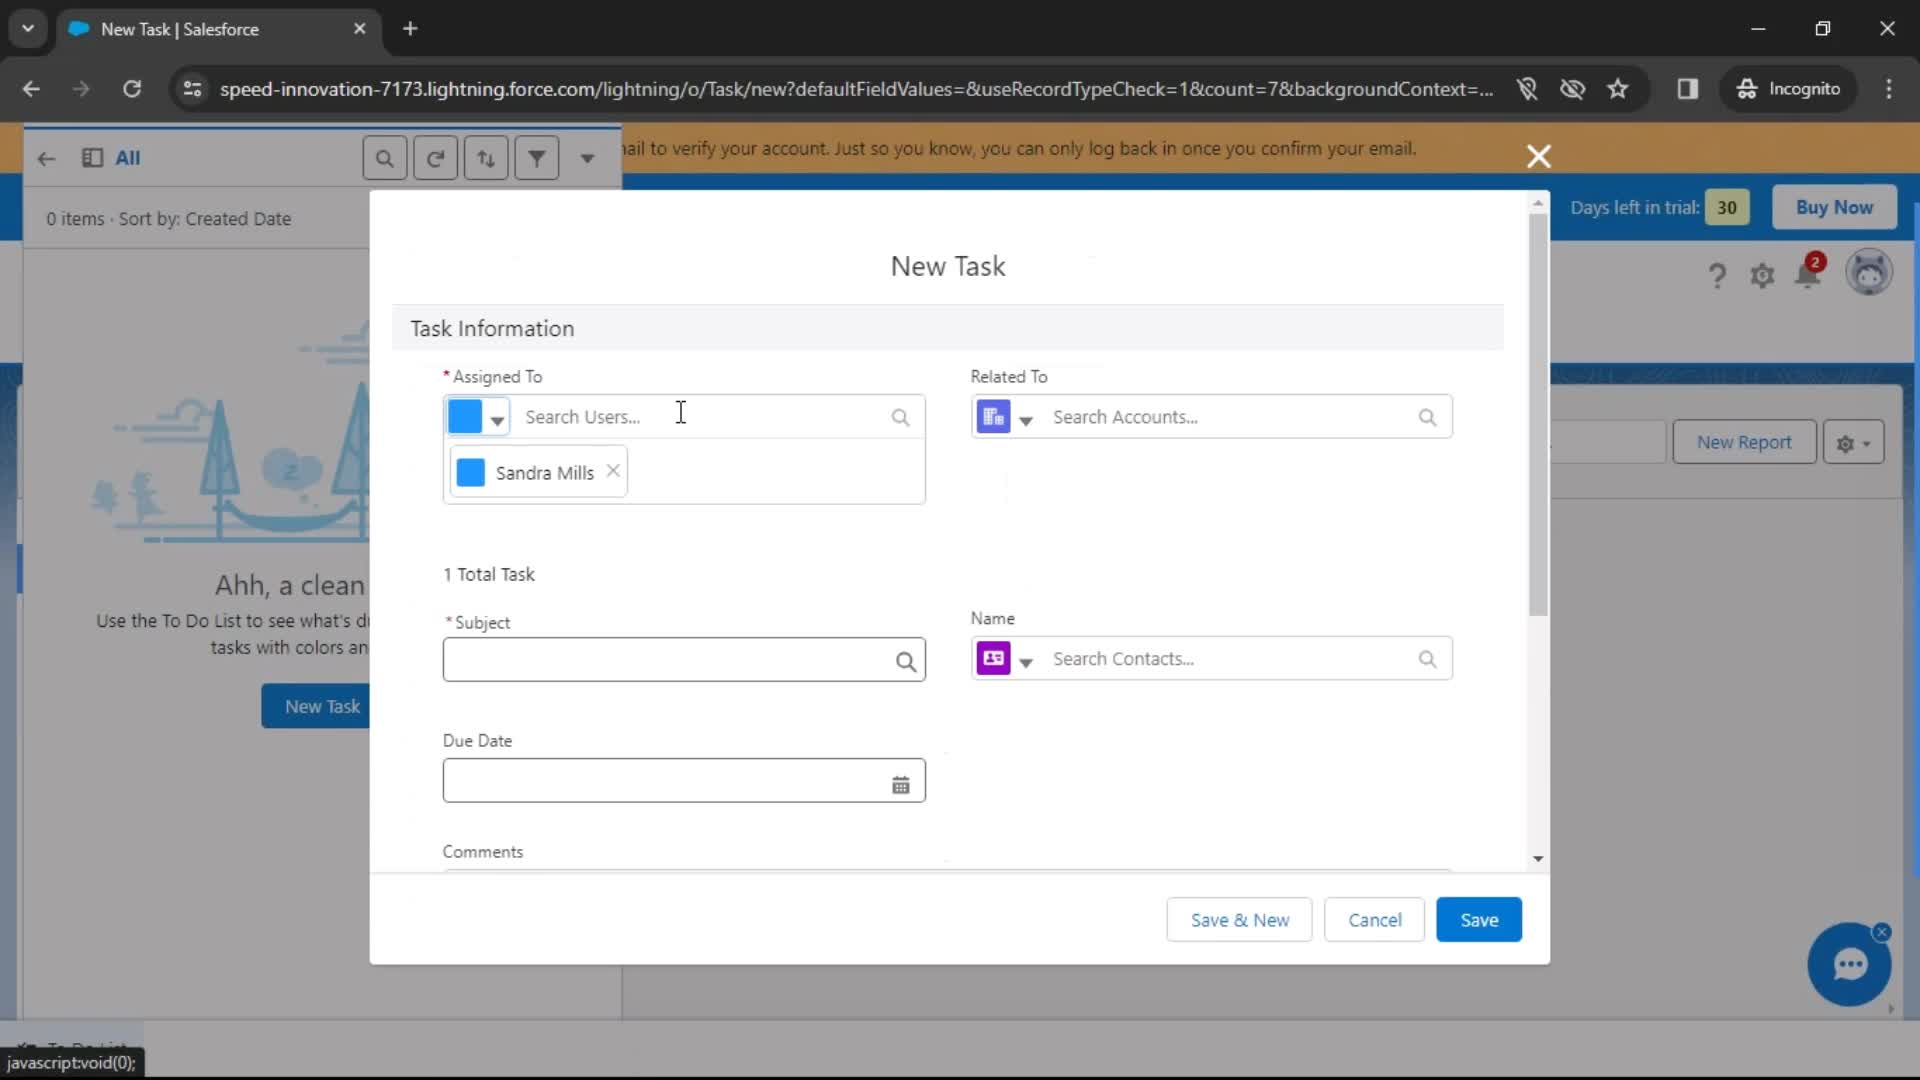Click the browser address bar URL

click(856, 89)
